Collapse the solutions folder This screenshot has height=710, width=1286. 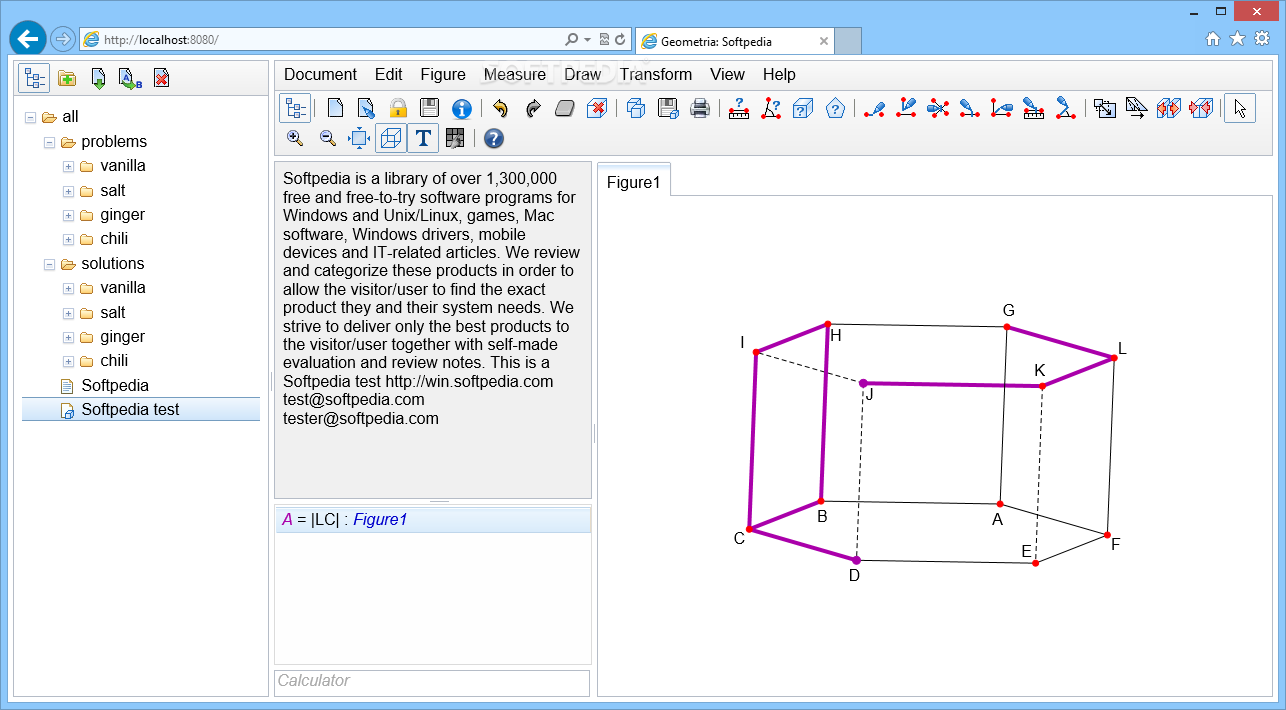(49, 264)
